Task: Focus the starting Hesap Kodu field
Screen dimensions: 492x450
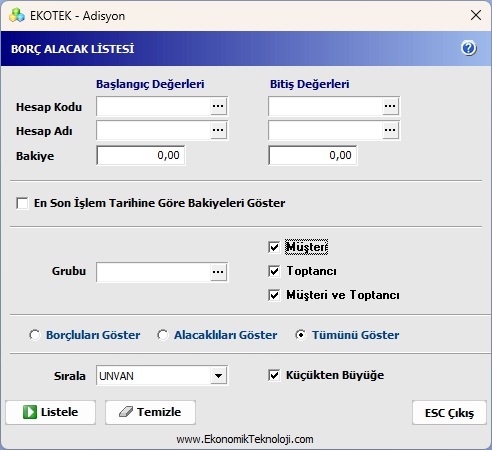Action: 154,106
